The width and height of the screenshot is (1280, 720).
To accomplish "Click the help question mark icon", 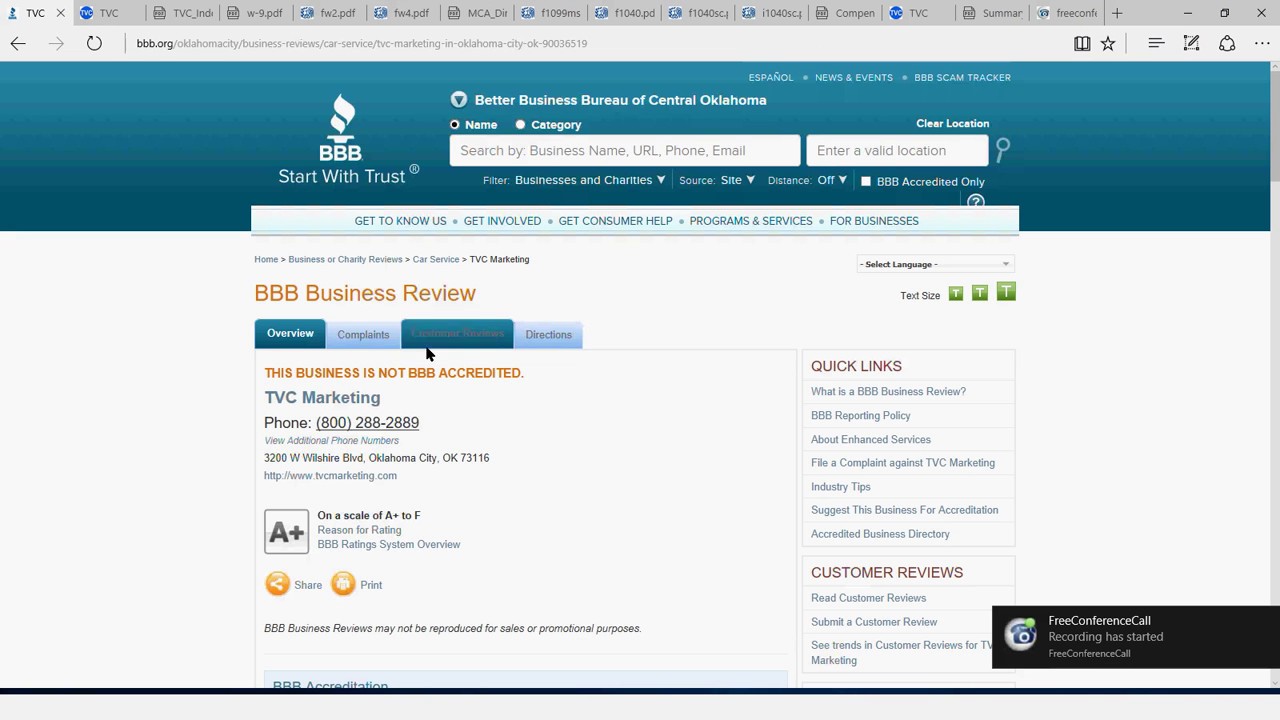I will pyautogui.click(x=976, y=202).
